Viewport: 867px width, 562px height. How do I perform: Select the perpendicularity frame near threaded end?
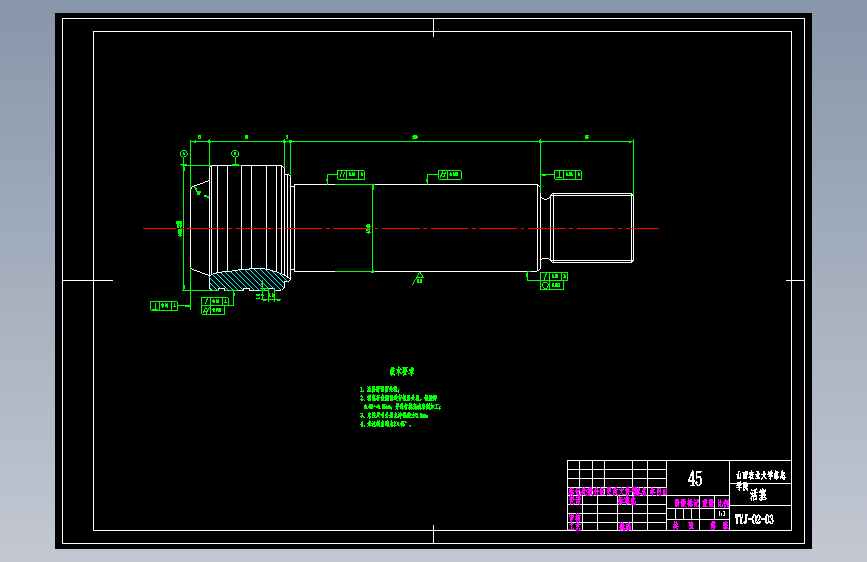(568, 175)
